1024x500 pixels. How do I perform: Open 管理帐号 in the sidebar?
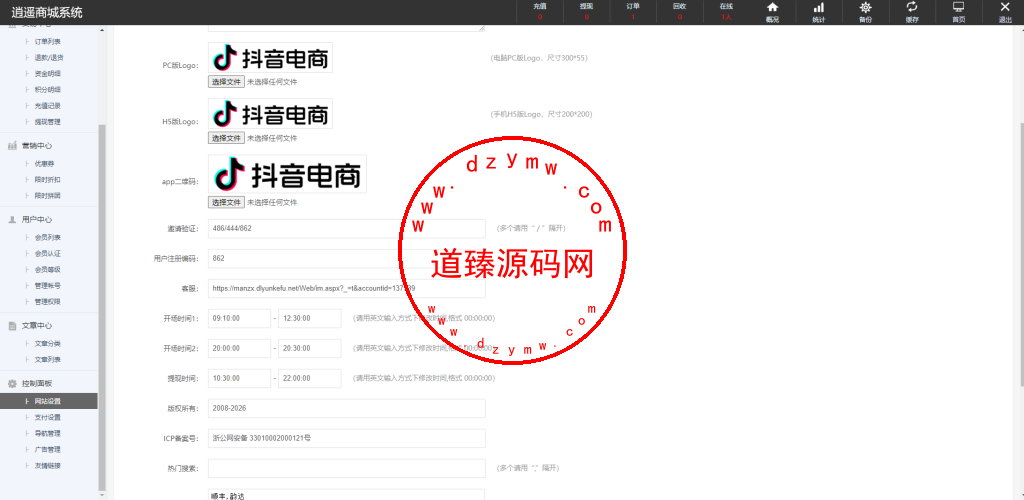click(x=48, y=286)
